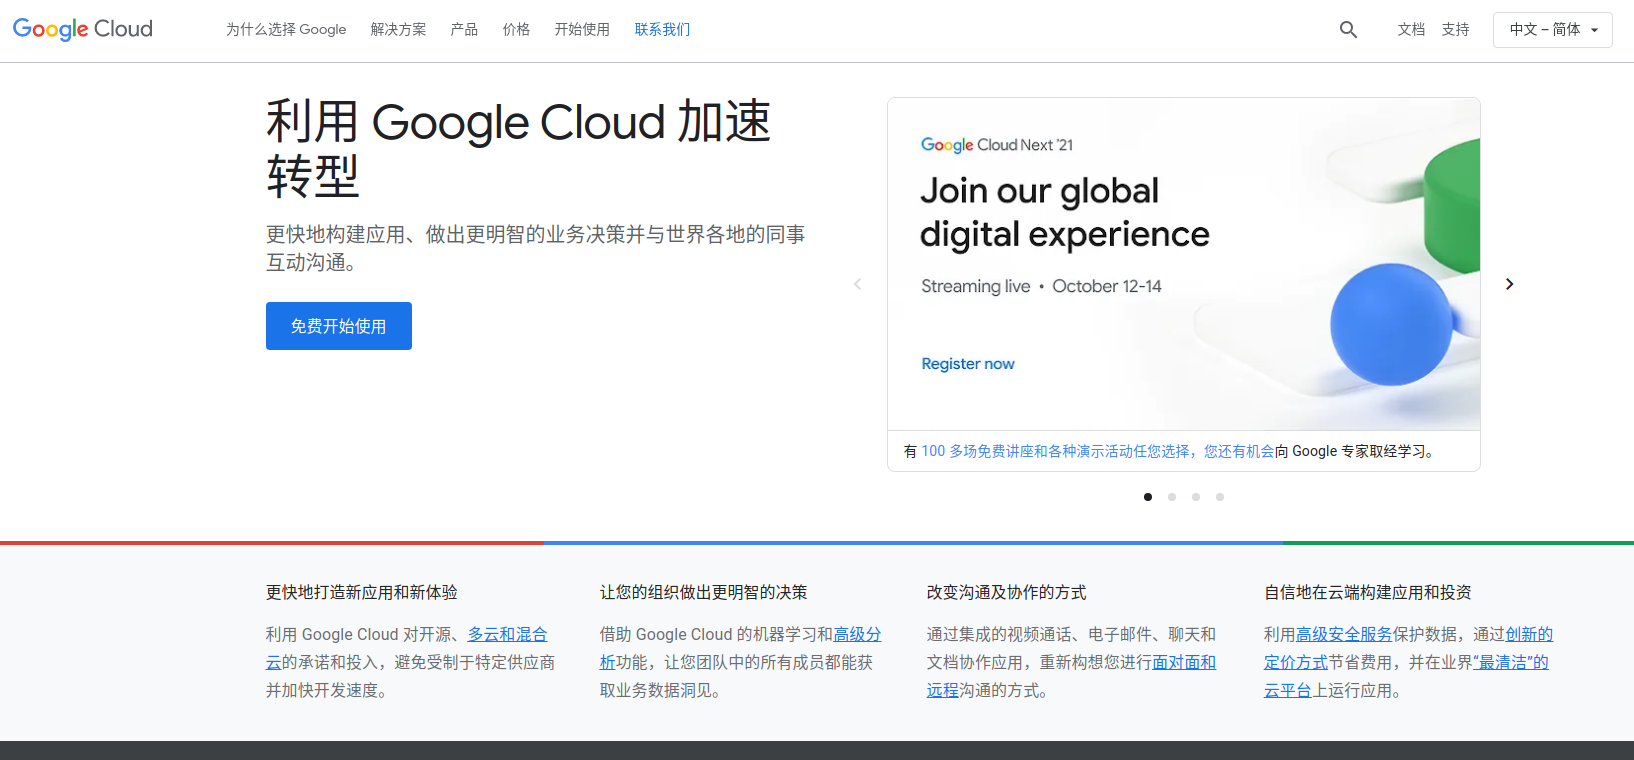Viewport: 1634px width, 760px height.
Task: Click Join our global digital experience headline
Action: click(x=1065, y=212)
